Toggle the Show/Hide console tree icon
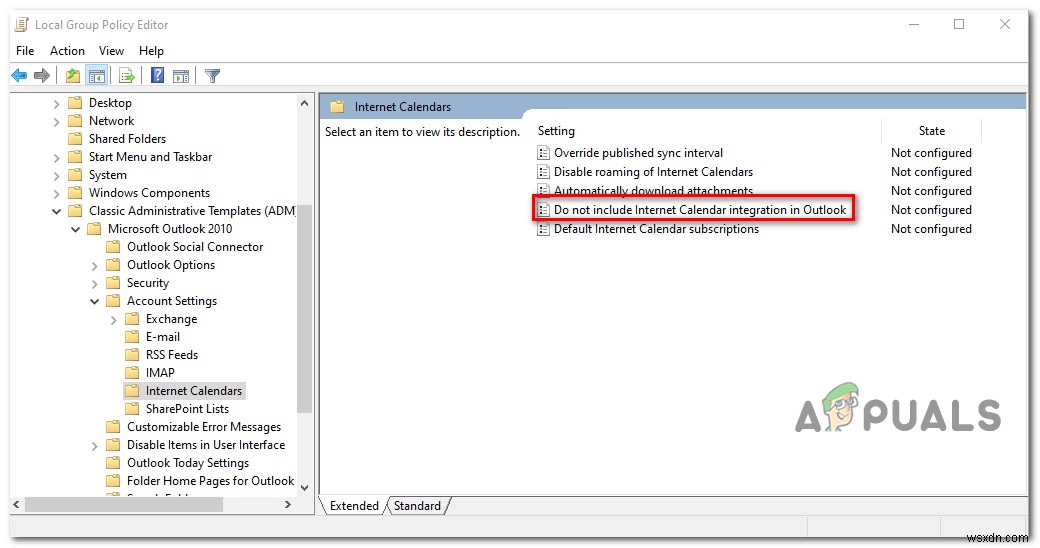Viewport: 1040px width, 548px height. (97, 76)
